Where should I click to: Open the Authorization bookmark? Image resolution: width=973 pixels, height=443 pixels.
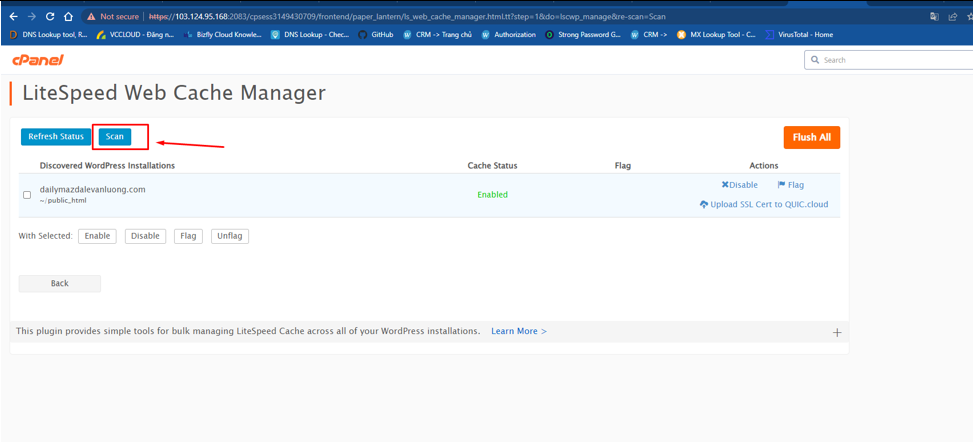pyautogui.click(x=508, y=35)
